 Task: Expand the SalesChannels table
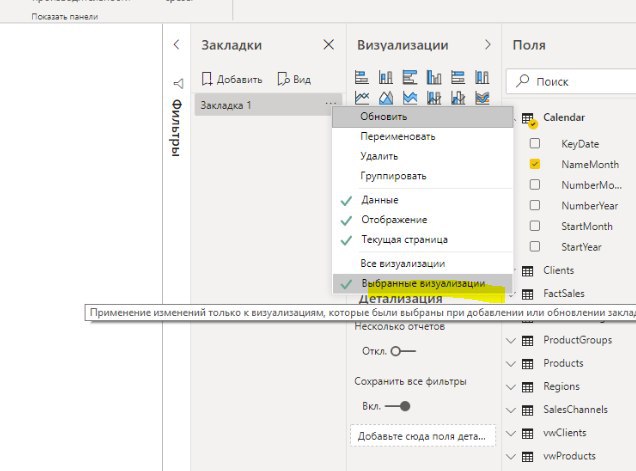point(511,410)
